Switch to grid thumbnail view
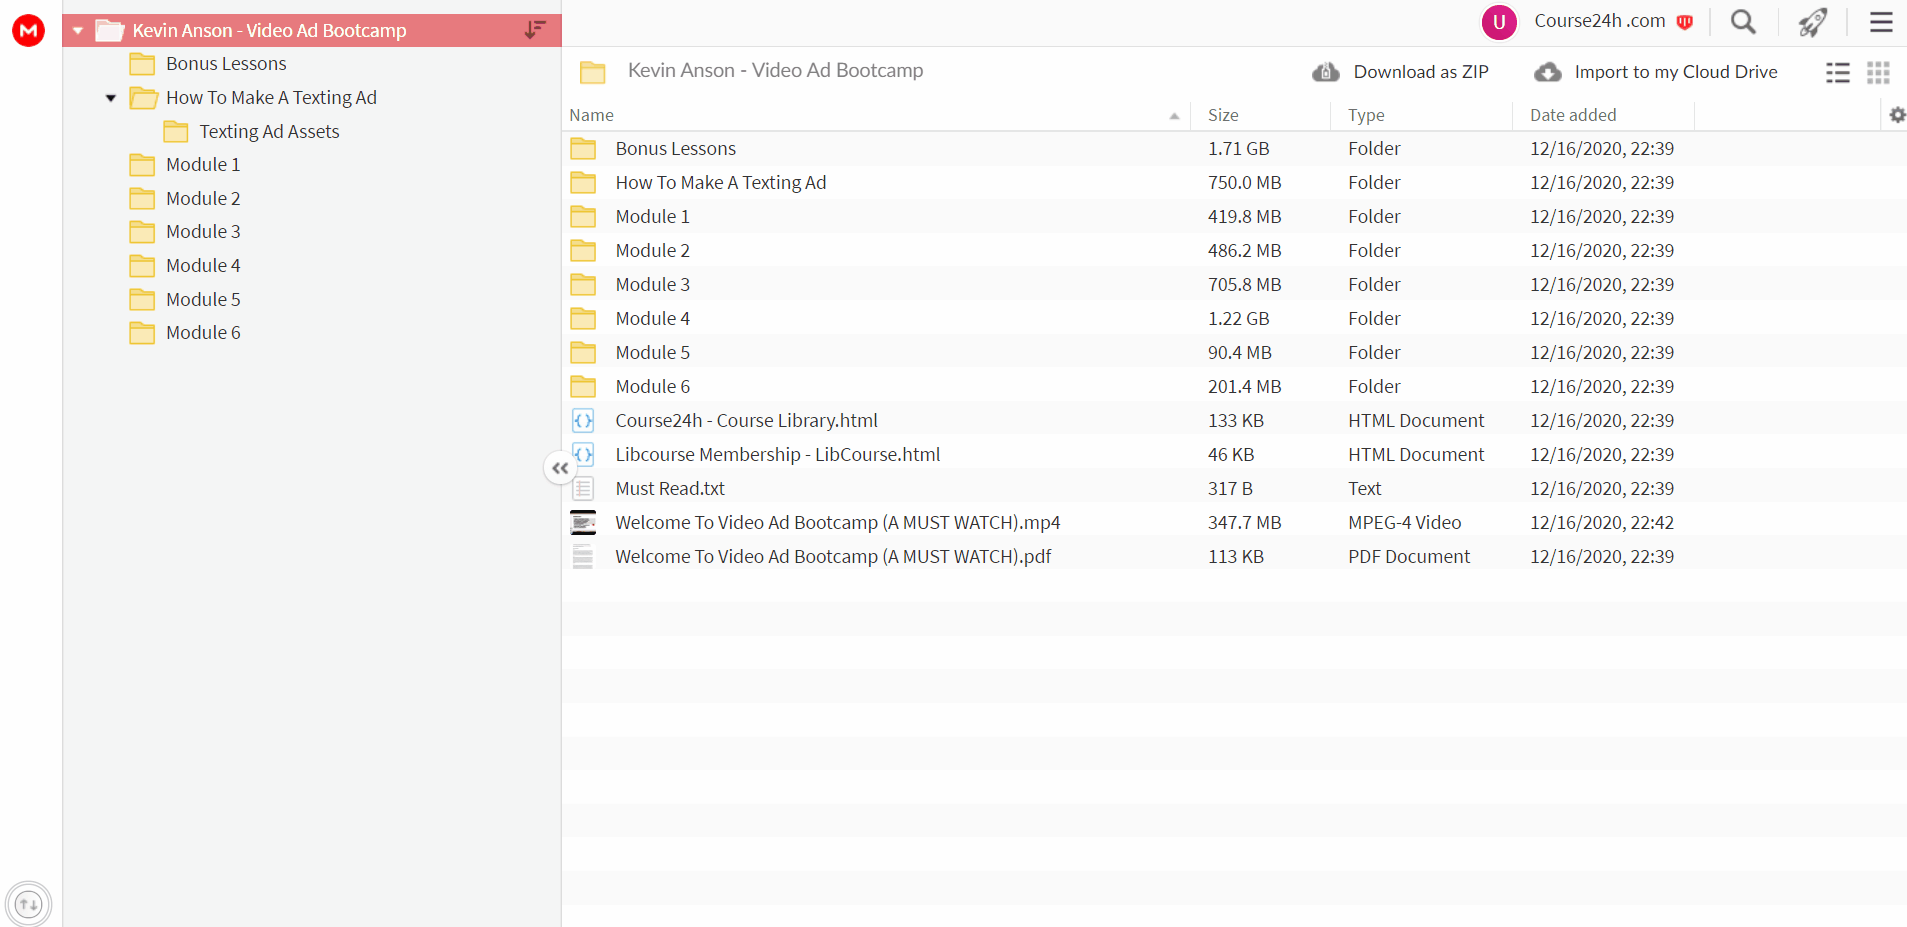Viewport: 1907px width, 927px height. point(1878,72)
